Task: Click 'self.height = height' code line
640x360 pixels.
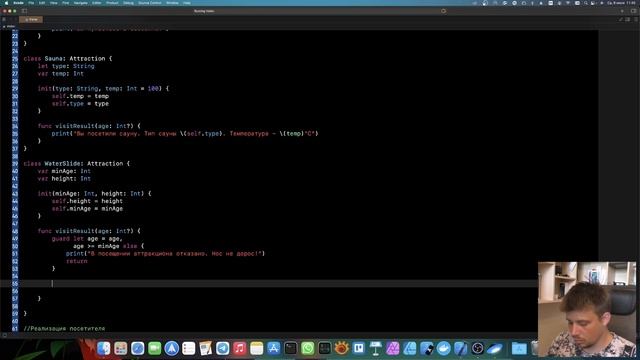Action: click(87, 201)
